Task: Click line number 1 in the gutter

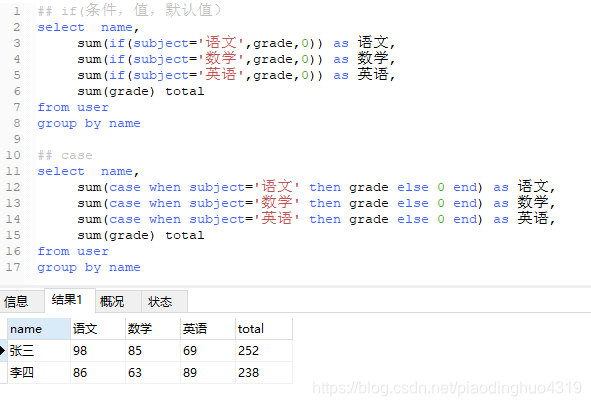Action: 17,11
